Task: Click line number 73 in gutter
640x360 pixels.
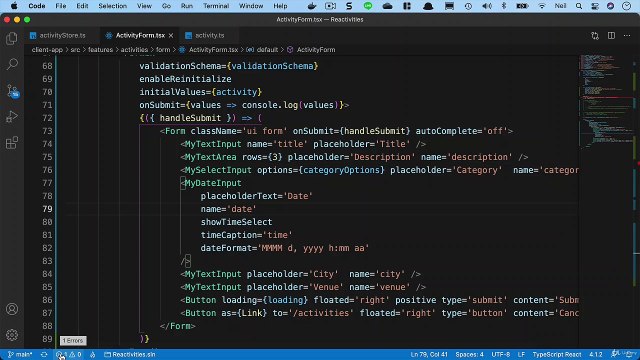Action: point(47,131)
